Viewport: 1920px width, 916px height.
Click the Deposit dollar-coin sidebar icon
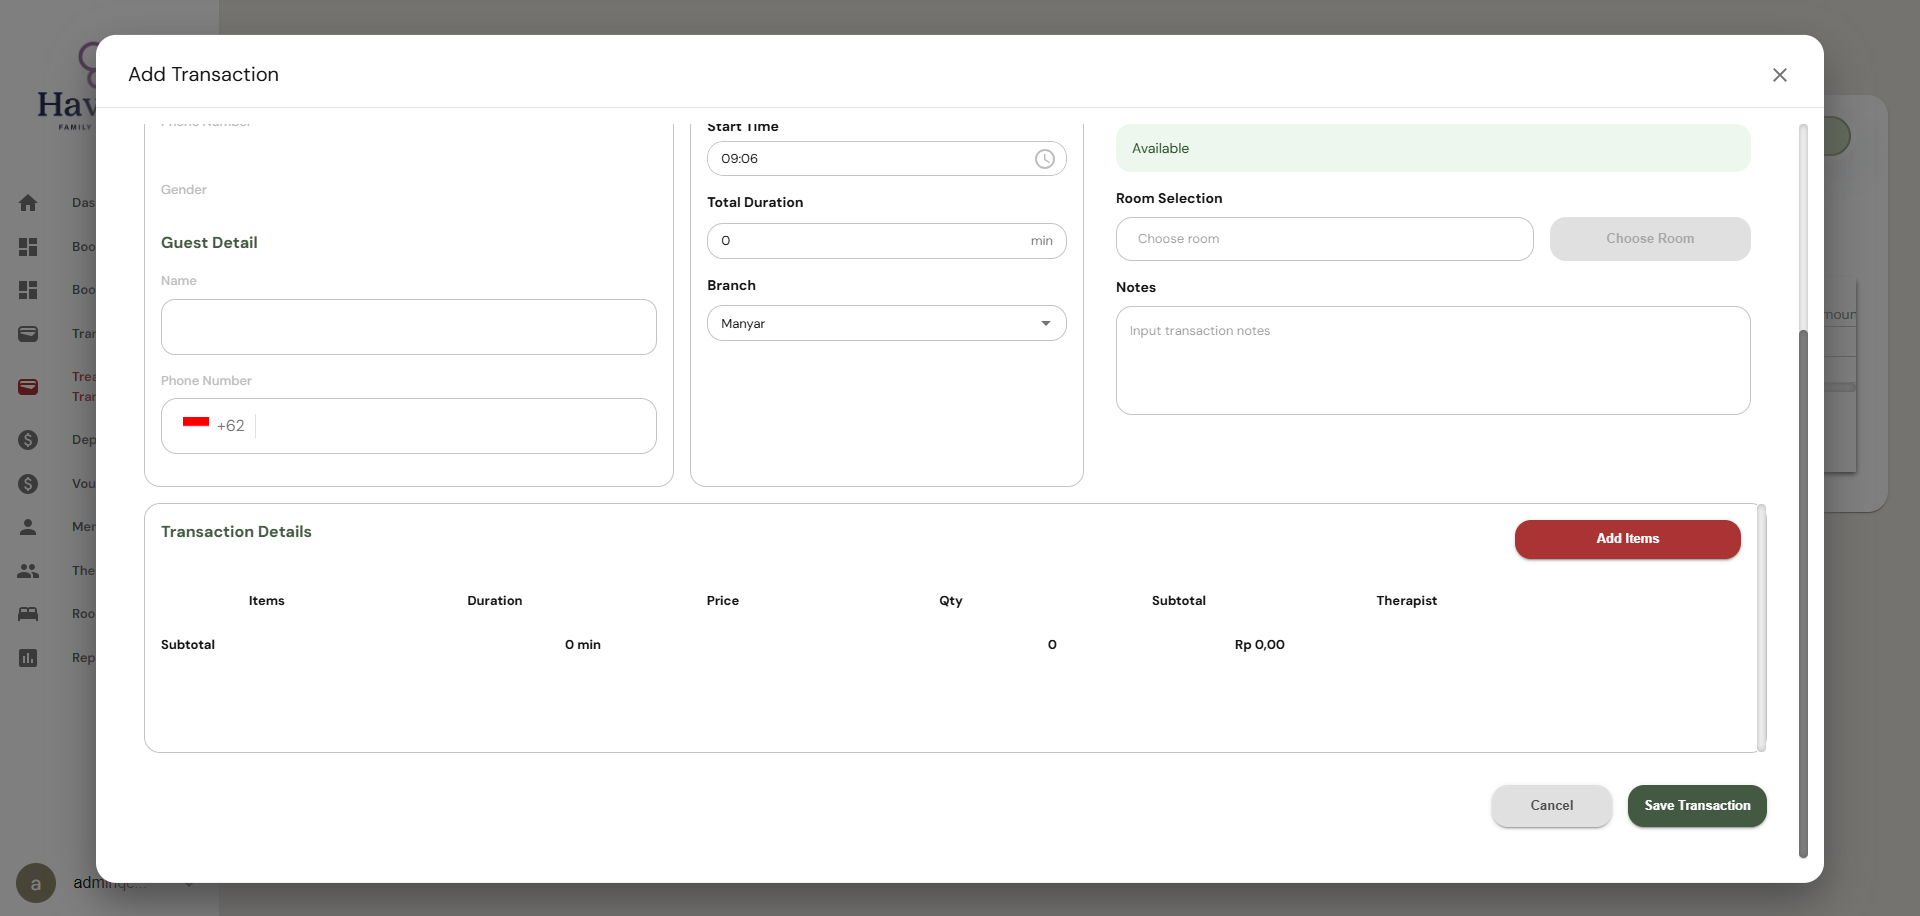pyautogui.click(x=28, y=440)
